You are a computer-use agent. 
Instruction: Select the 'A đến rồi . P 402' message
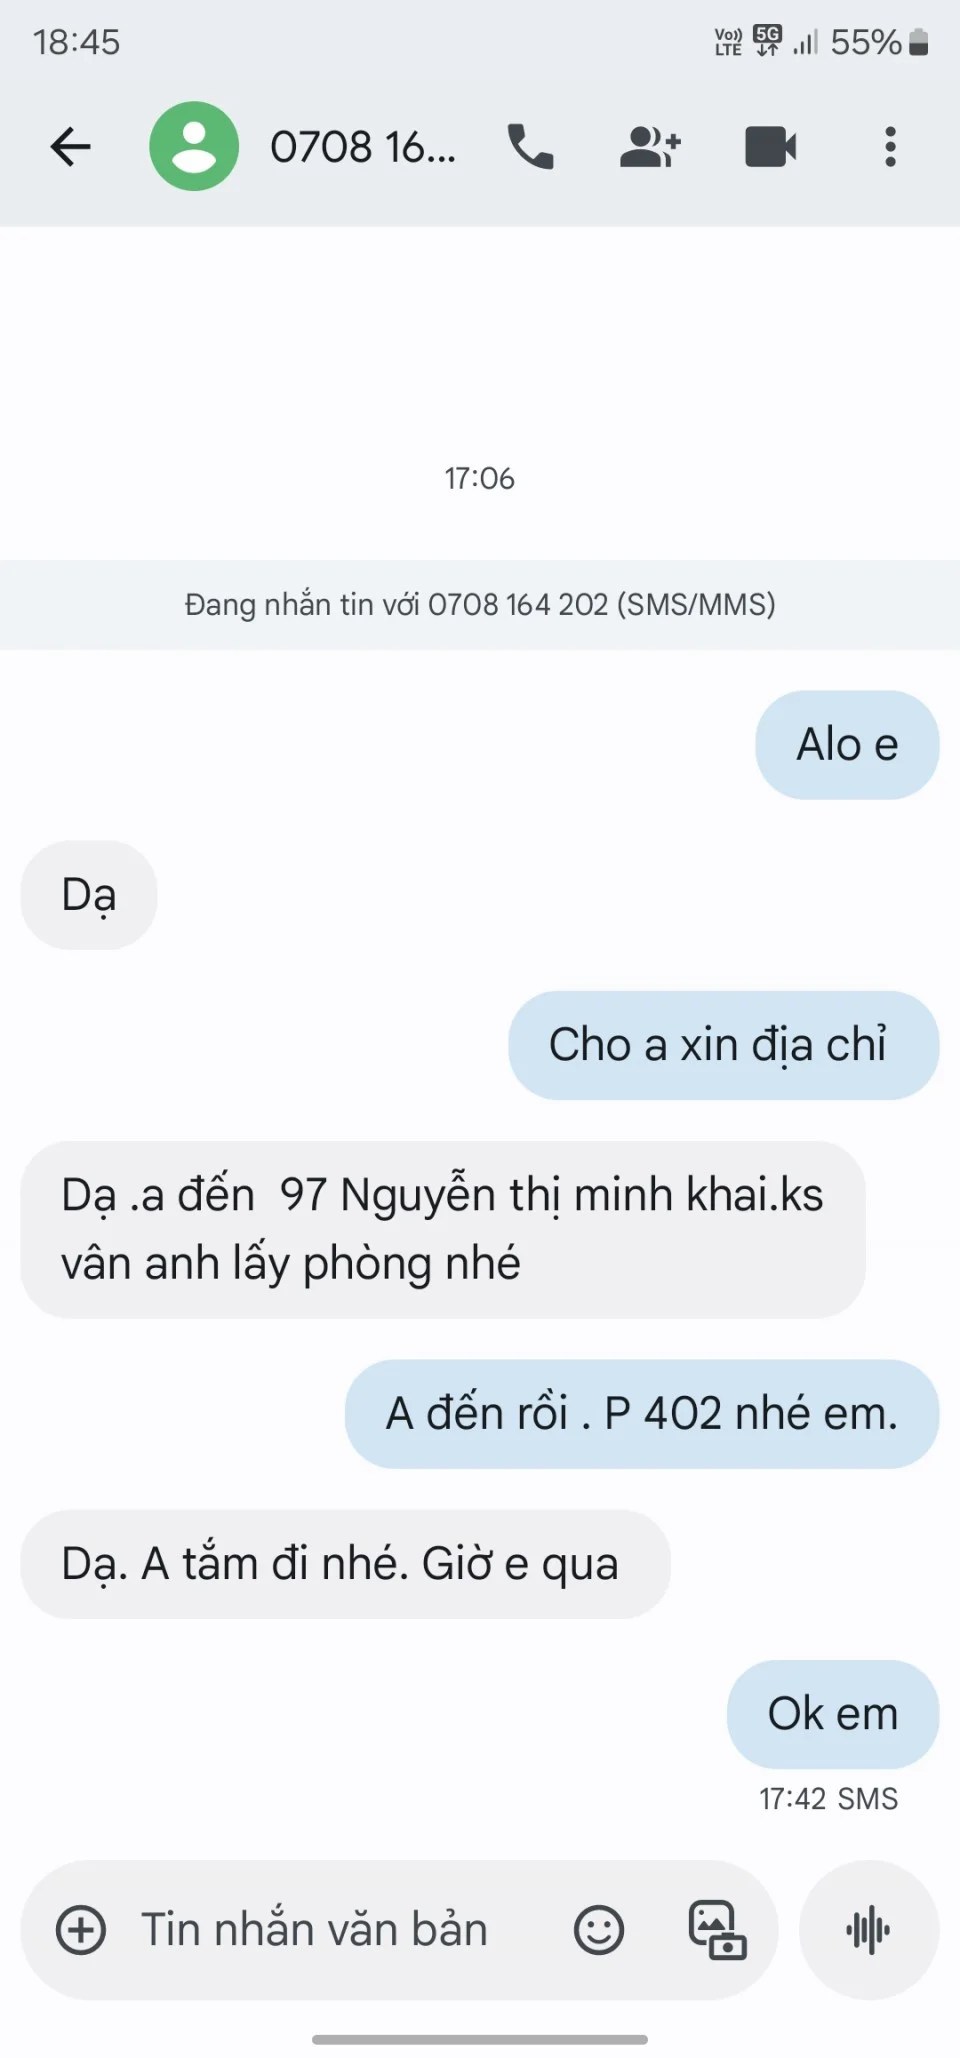click(642, 1414)
